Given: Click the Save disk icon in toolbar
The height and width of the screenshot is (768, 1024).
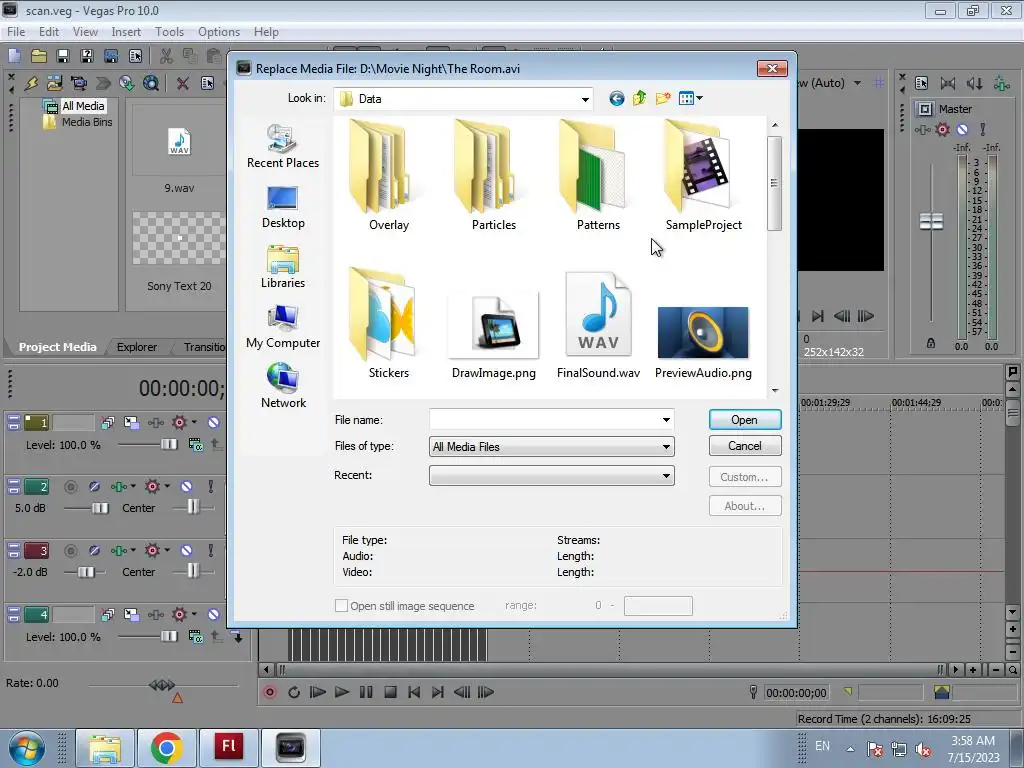Looking at the screenshot, I should (63, 56).
